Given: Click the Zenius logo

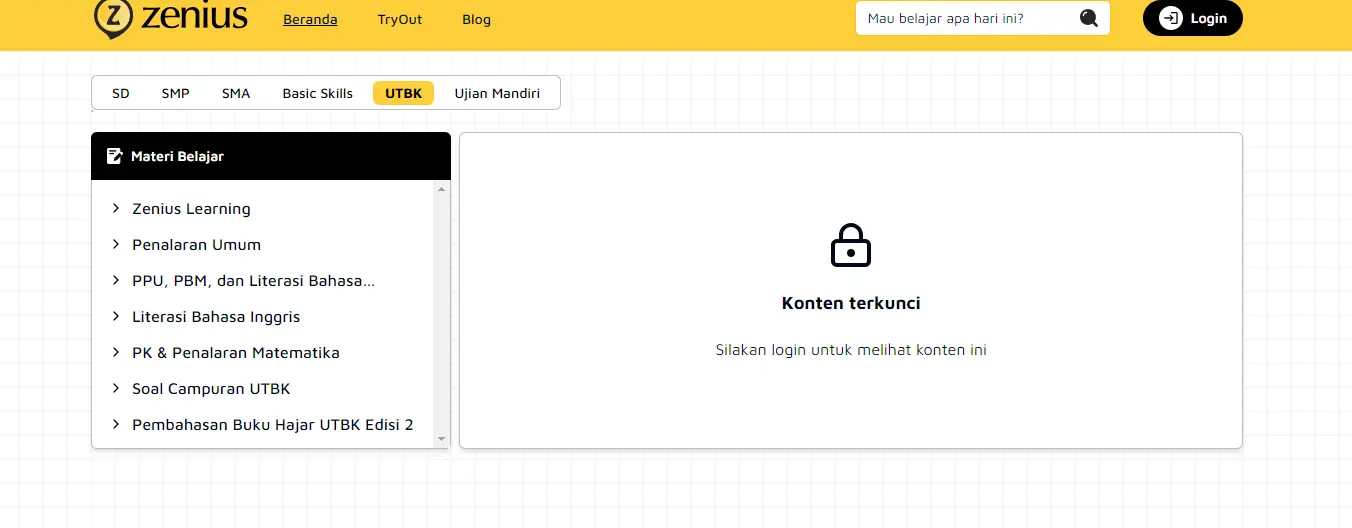Looking at the screenshot, I should pyautogui.click(x=171, y=18).
